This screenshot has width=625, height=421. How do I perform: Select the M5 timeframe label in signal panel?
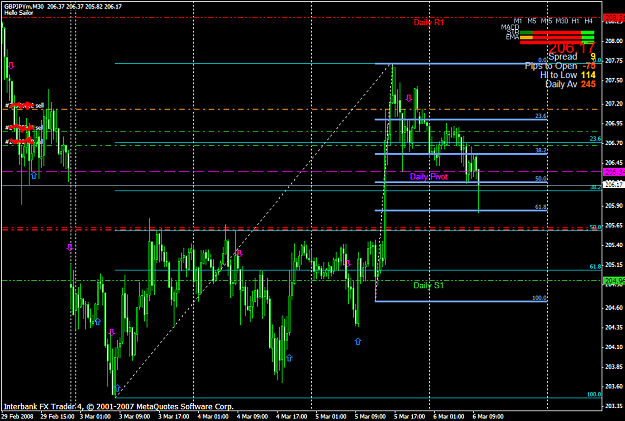pyautogui.click(x=532, y=21)
